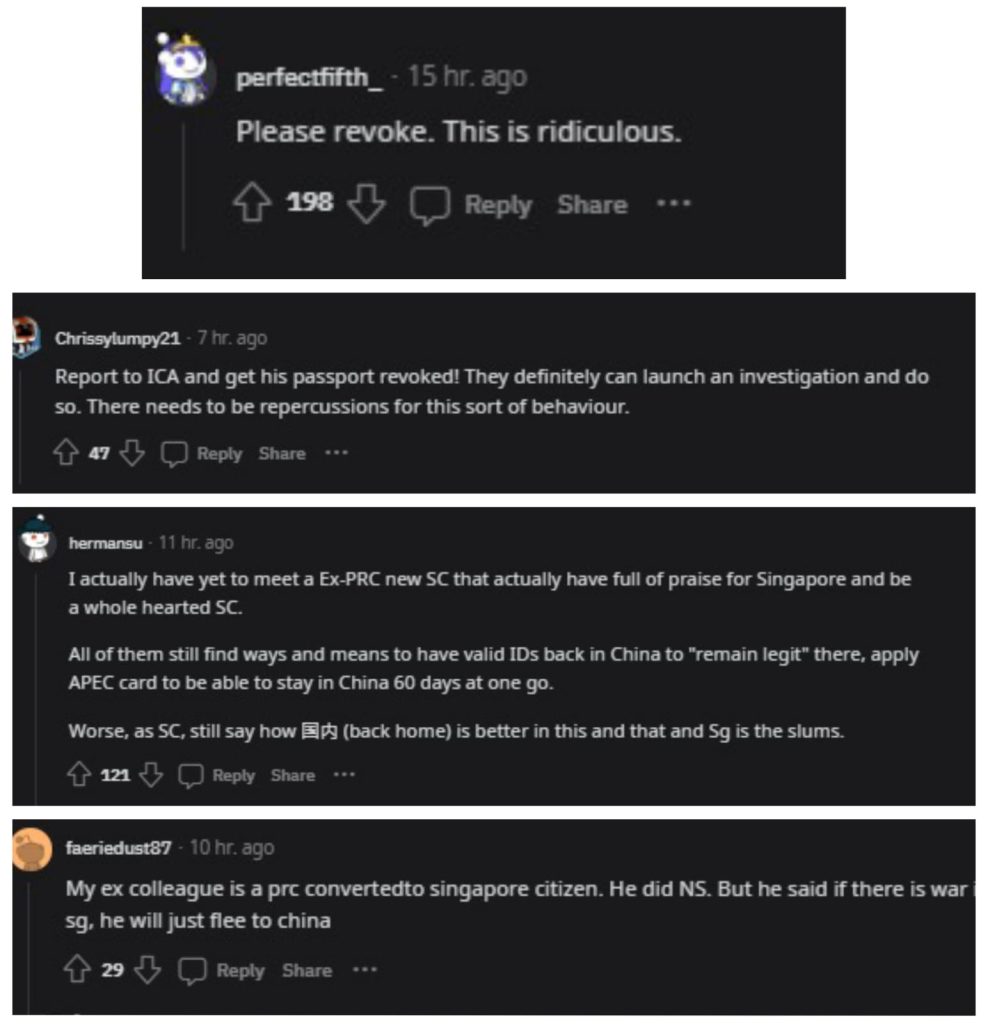988x1024 pixels.
Task: Open perfectfifth_ user profile link
Action: pos(309,78)
